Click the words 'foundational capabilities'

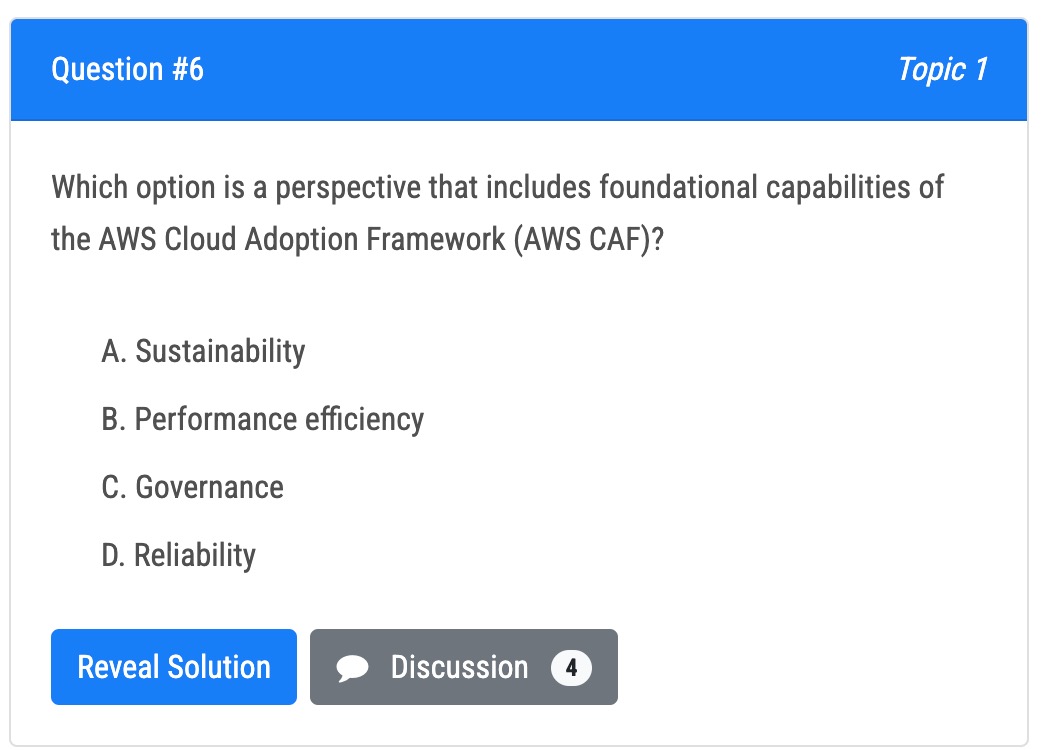[x=756, y=188]
